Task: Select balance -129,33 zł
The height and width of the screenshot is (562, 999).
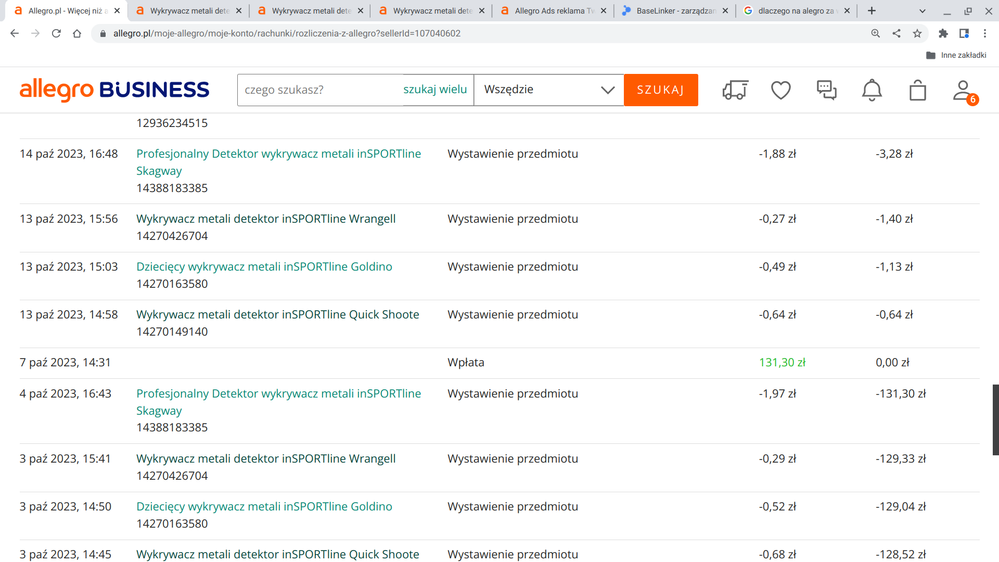Action: tap(900, 459)
